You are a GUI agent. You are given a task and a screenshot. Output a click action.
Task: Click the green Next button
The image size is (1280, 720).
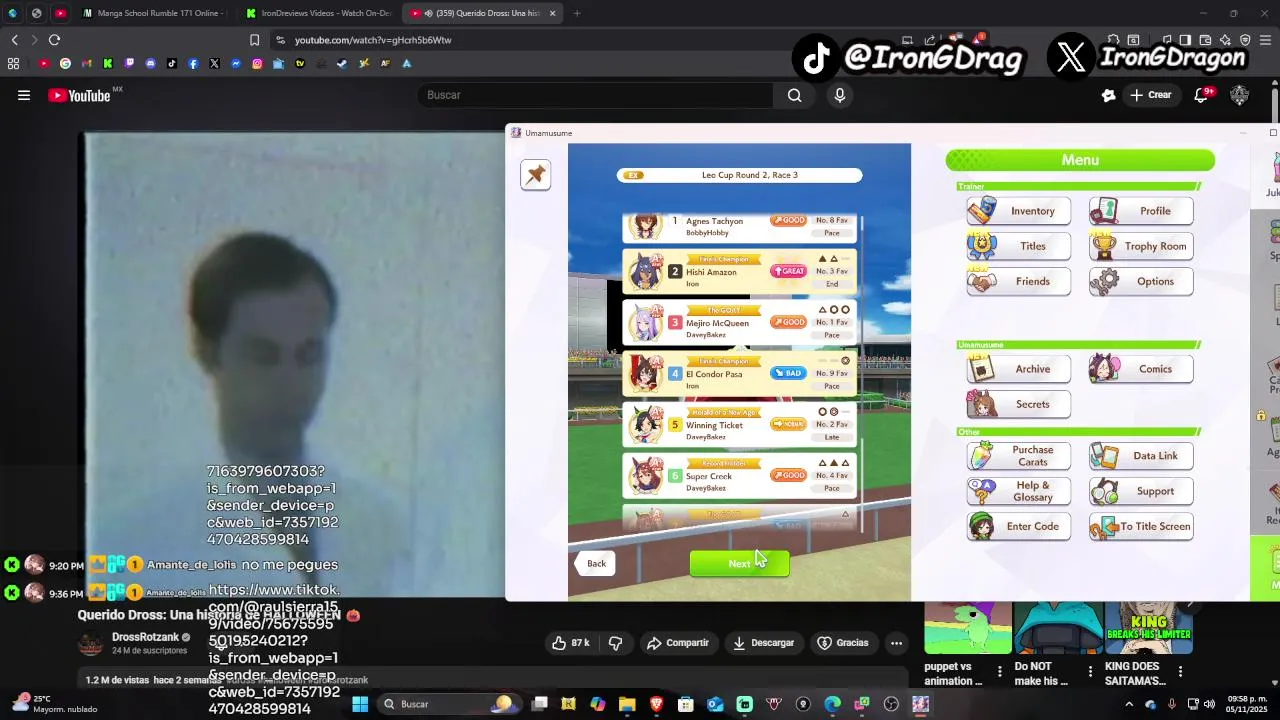coord(739,564)
